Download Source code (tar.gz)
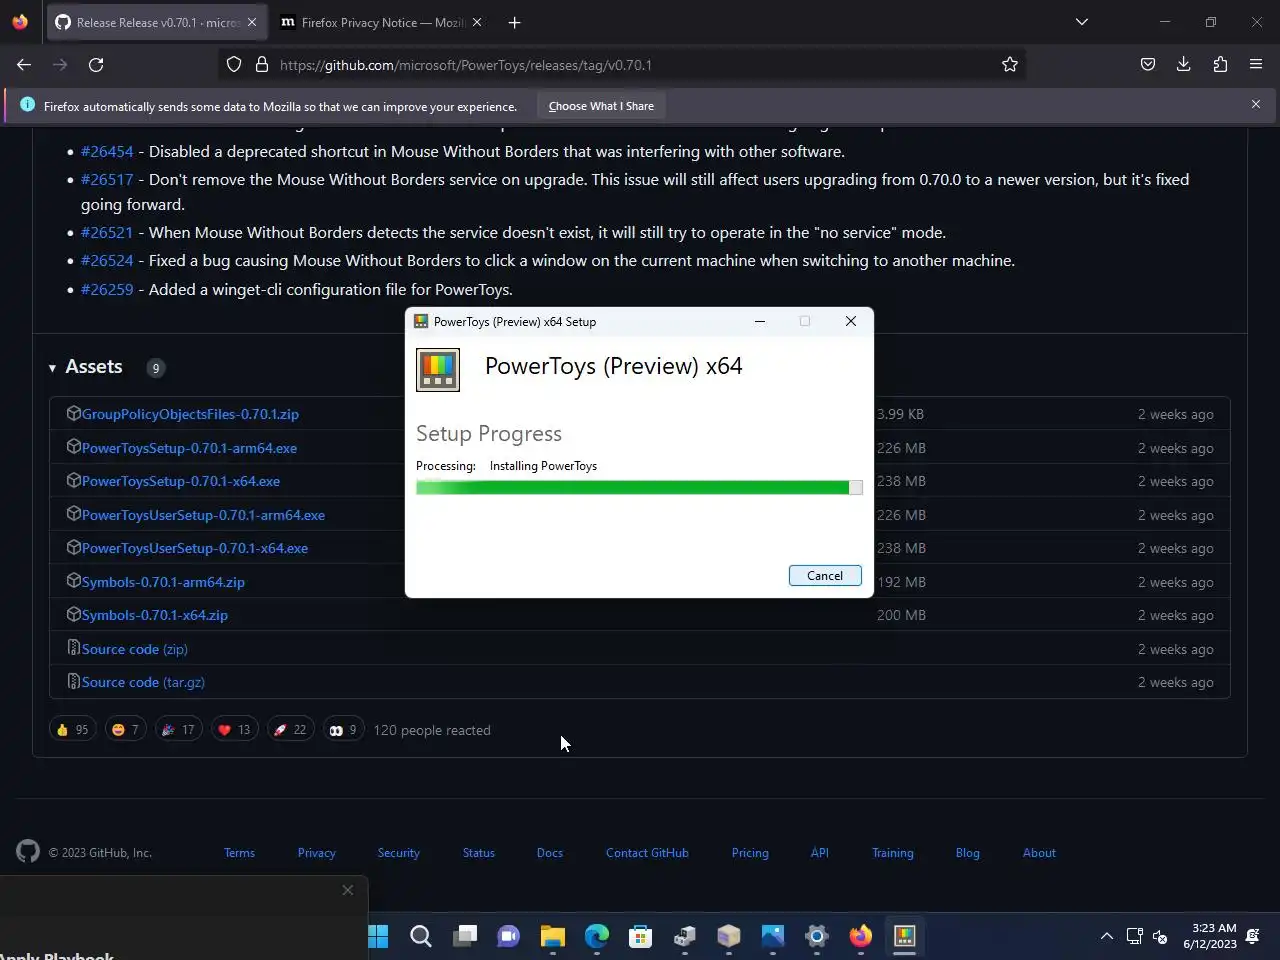The image size is (1280, 960). [x=143, y=682]
